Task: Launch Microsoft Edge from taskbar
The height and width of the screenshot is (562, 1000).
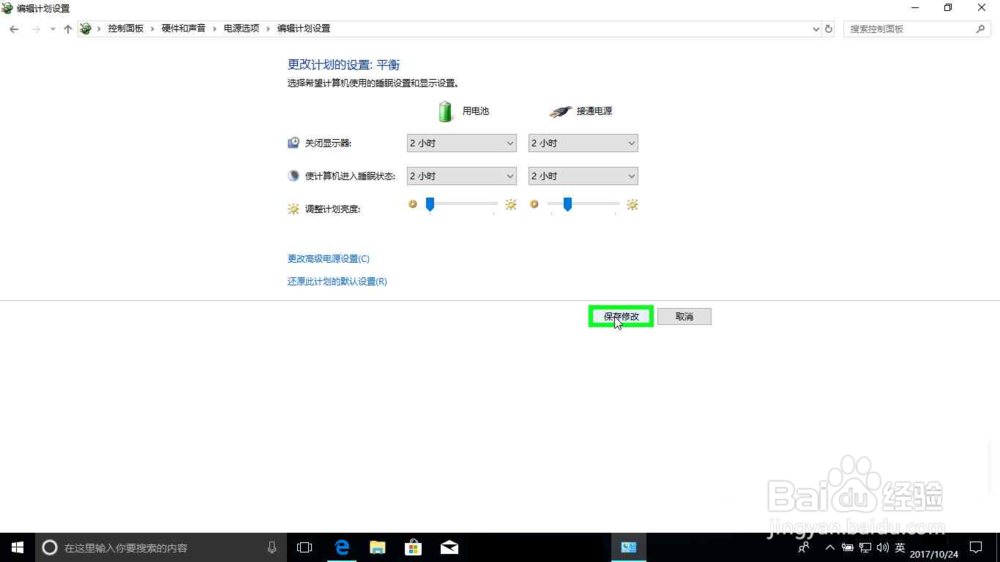Action: coord(342,547)
